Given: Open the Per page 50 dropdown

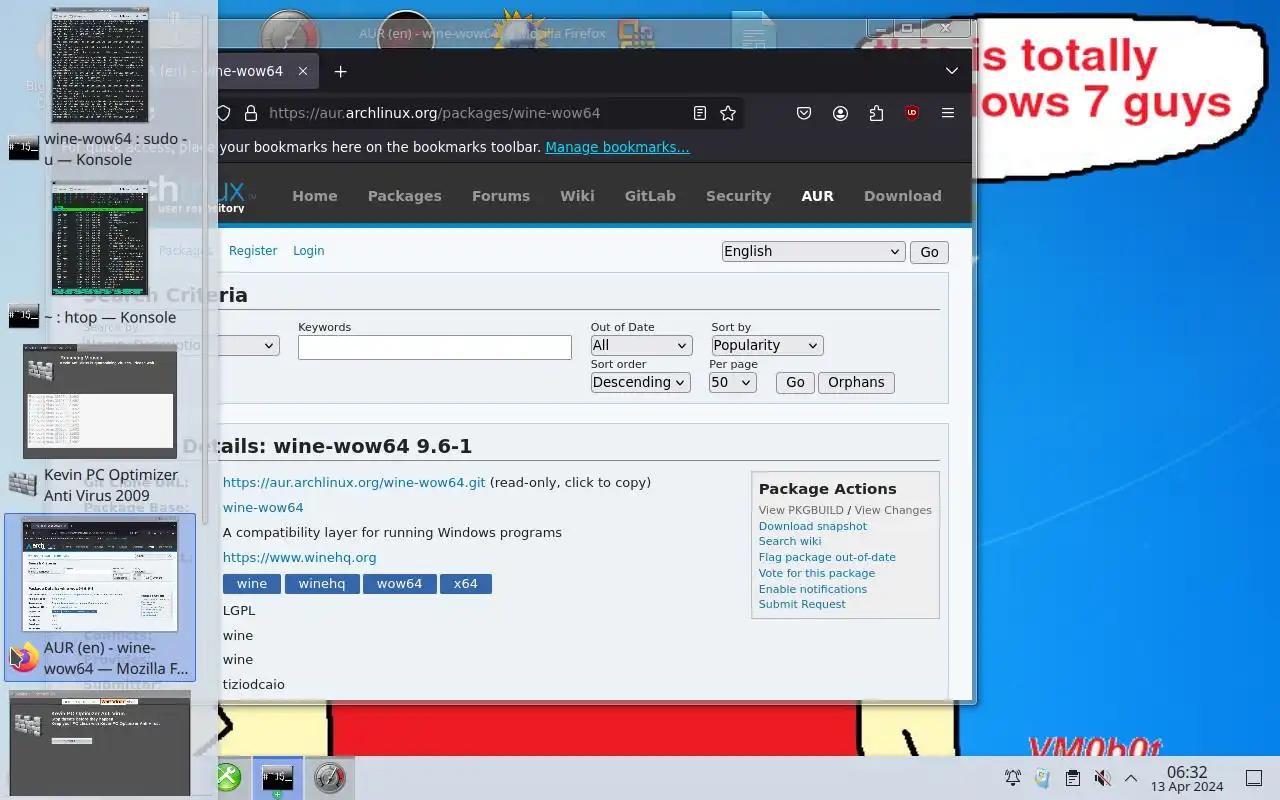Looking at the screenshot, I should (733, 382).
